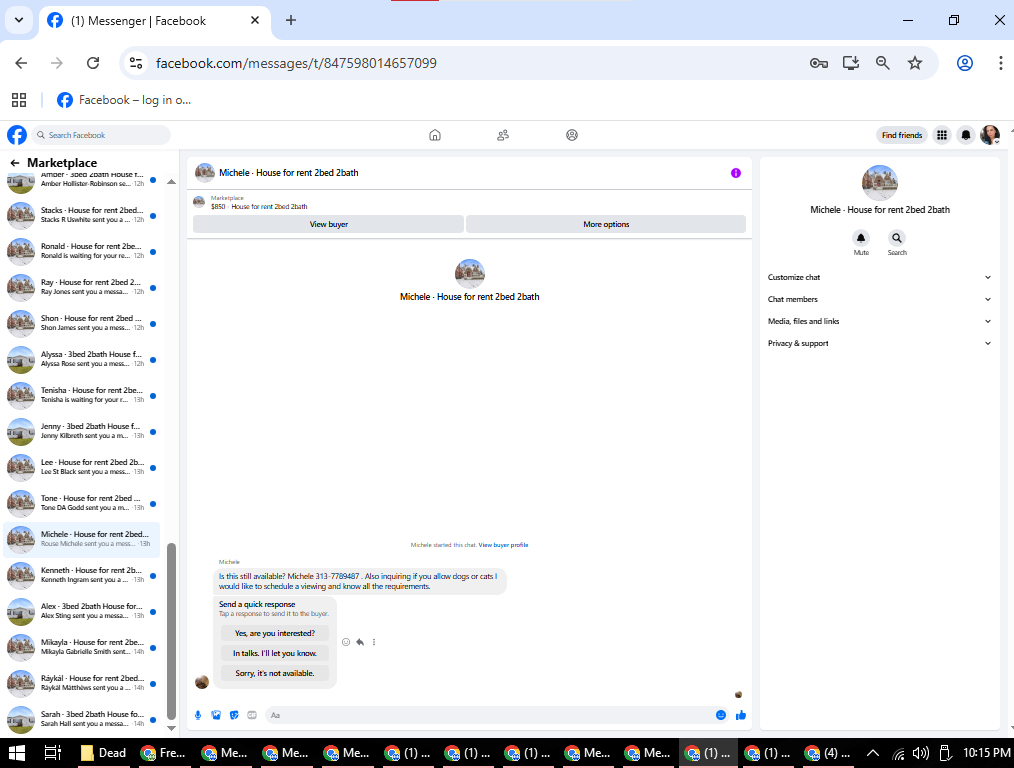Expand Chat members section

879,299
